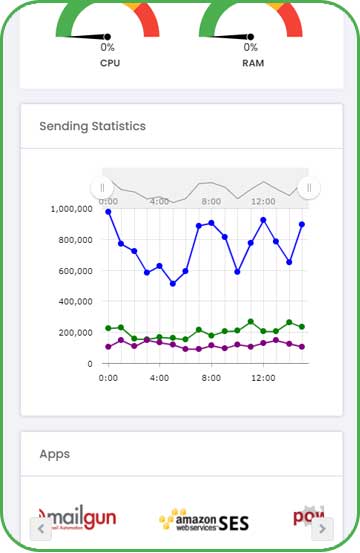Click the carousel next arrow
The image size is (360, 553).
coord(322,528)
